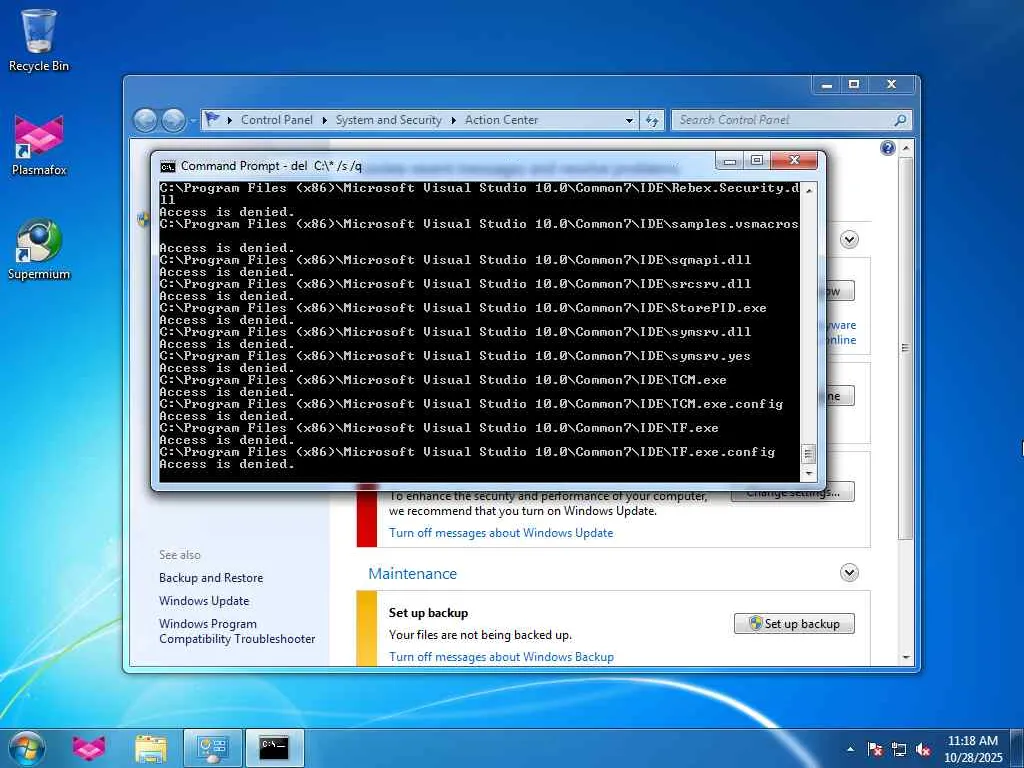Screen dimensions: 1024x768
Task: Click the TCM.exe.config path line
Action: pos(471,404)
